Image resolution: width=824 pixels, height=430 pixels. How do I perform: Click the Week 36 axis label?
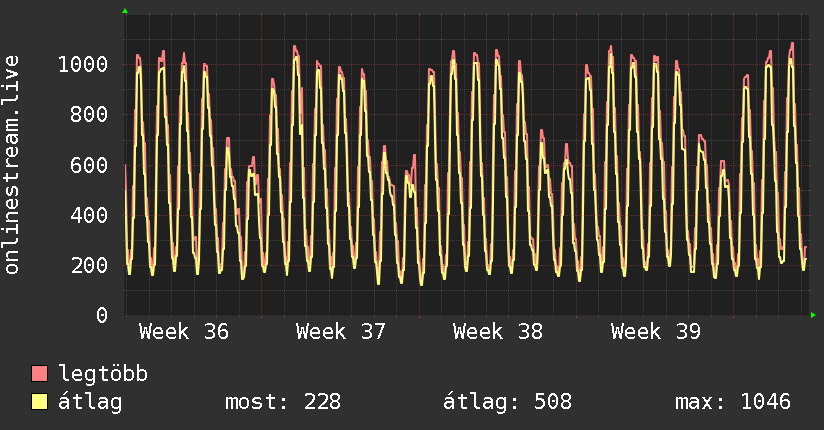[184, 332]
